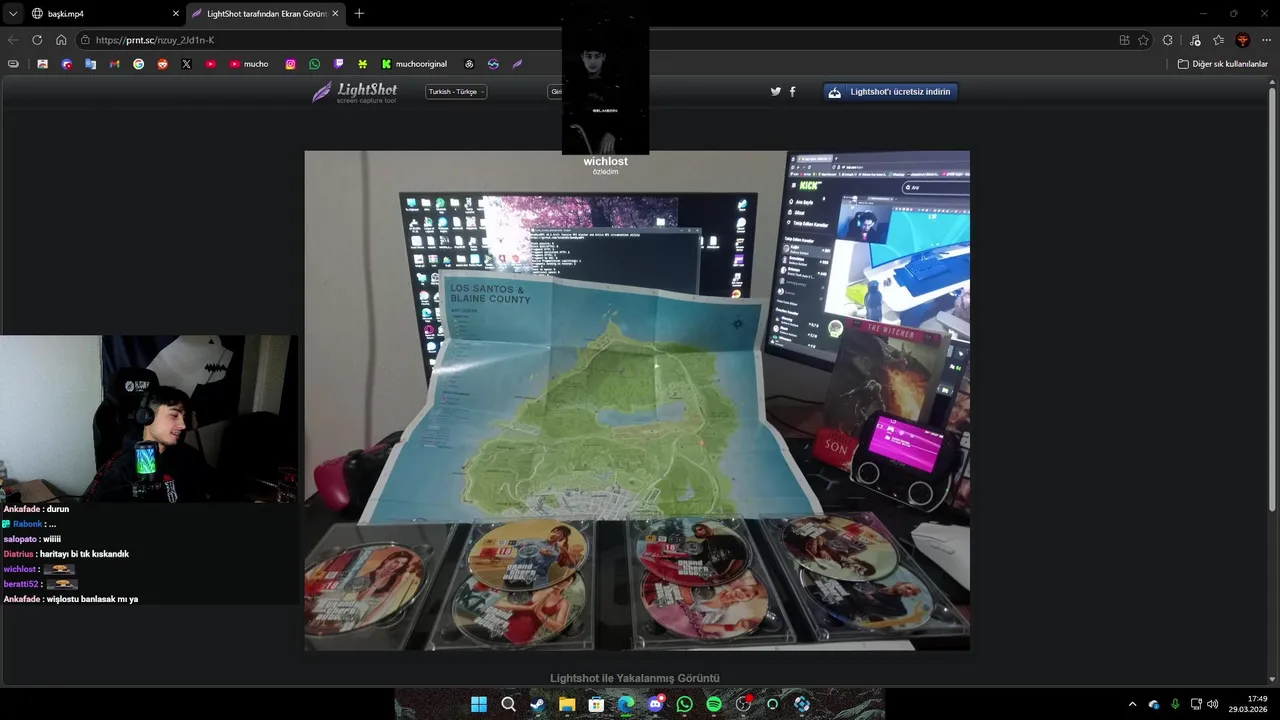Screen dimensions: 1280x720
Task: Click the Facebook icon in Lightshot header
Action: pyautogui.click(x=793, y=92)
